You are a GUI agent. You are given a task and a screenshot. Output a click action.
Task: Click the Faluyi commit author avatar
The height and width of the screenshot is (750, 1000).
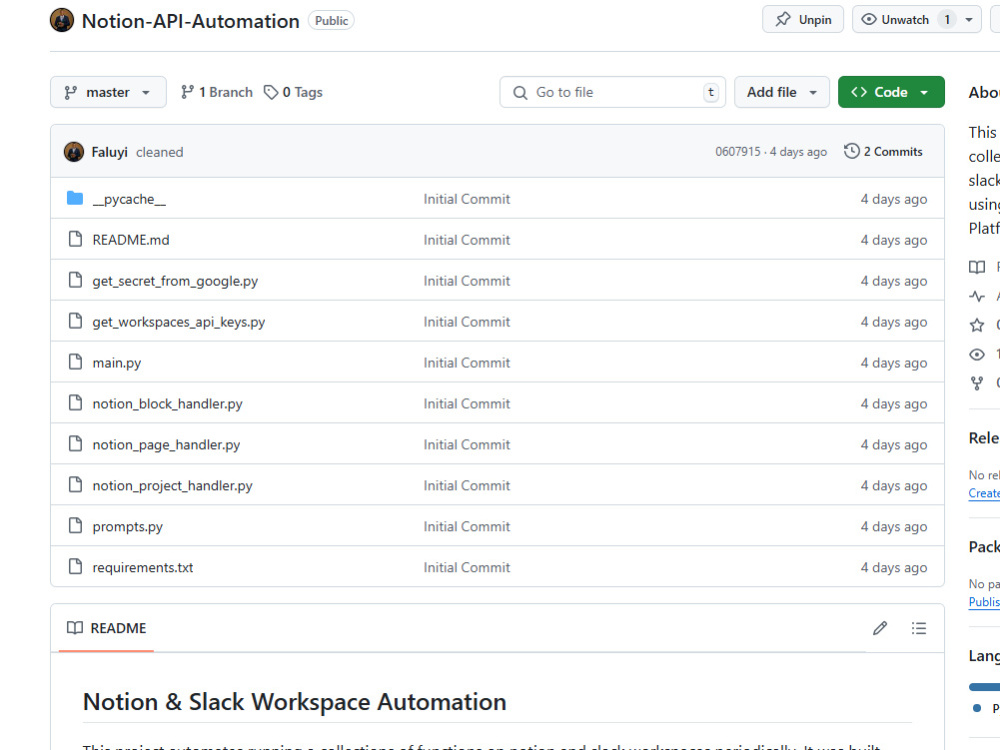(74, 152)
